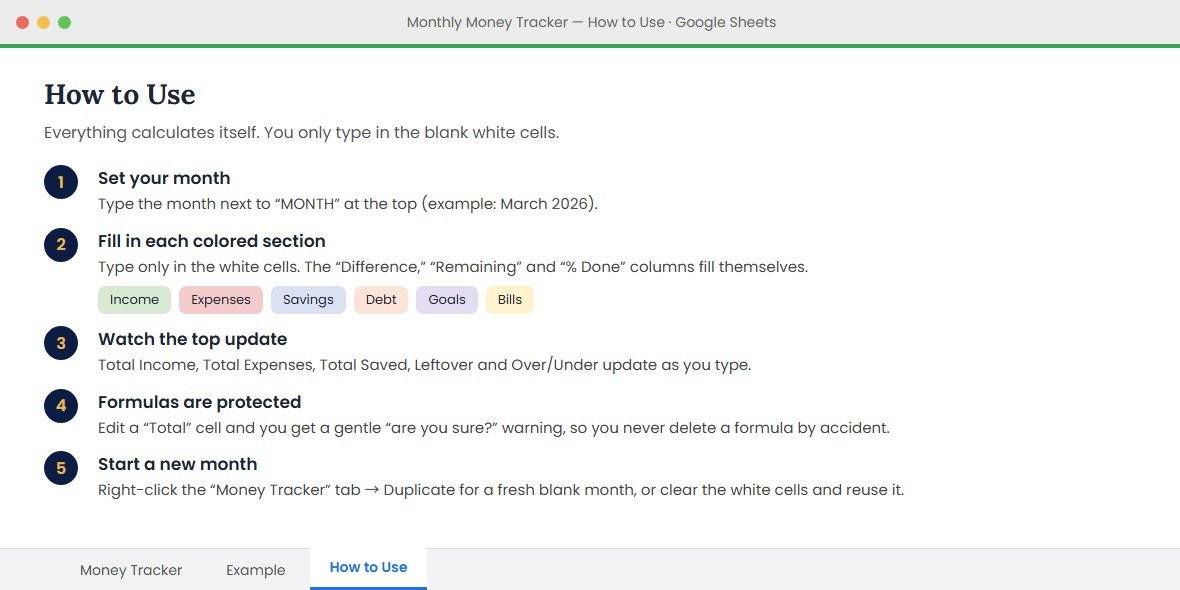Click the step 2 number badge
1180x590 pixels.
click(x=61, y=245)
